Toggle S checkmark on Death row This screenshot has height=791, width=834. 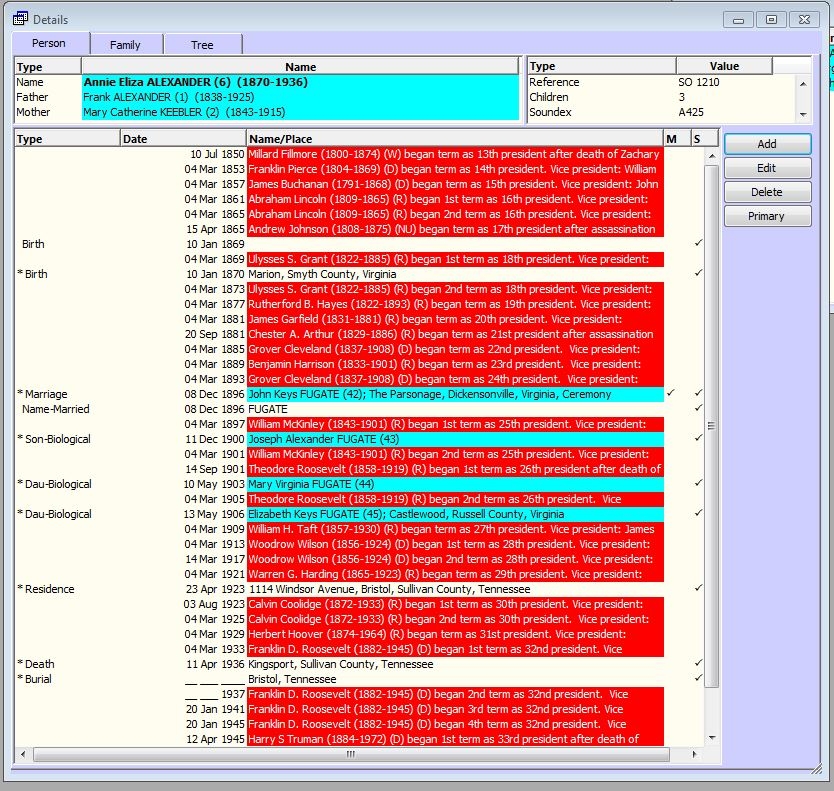pos(698,663)
